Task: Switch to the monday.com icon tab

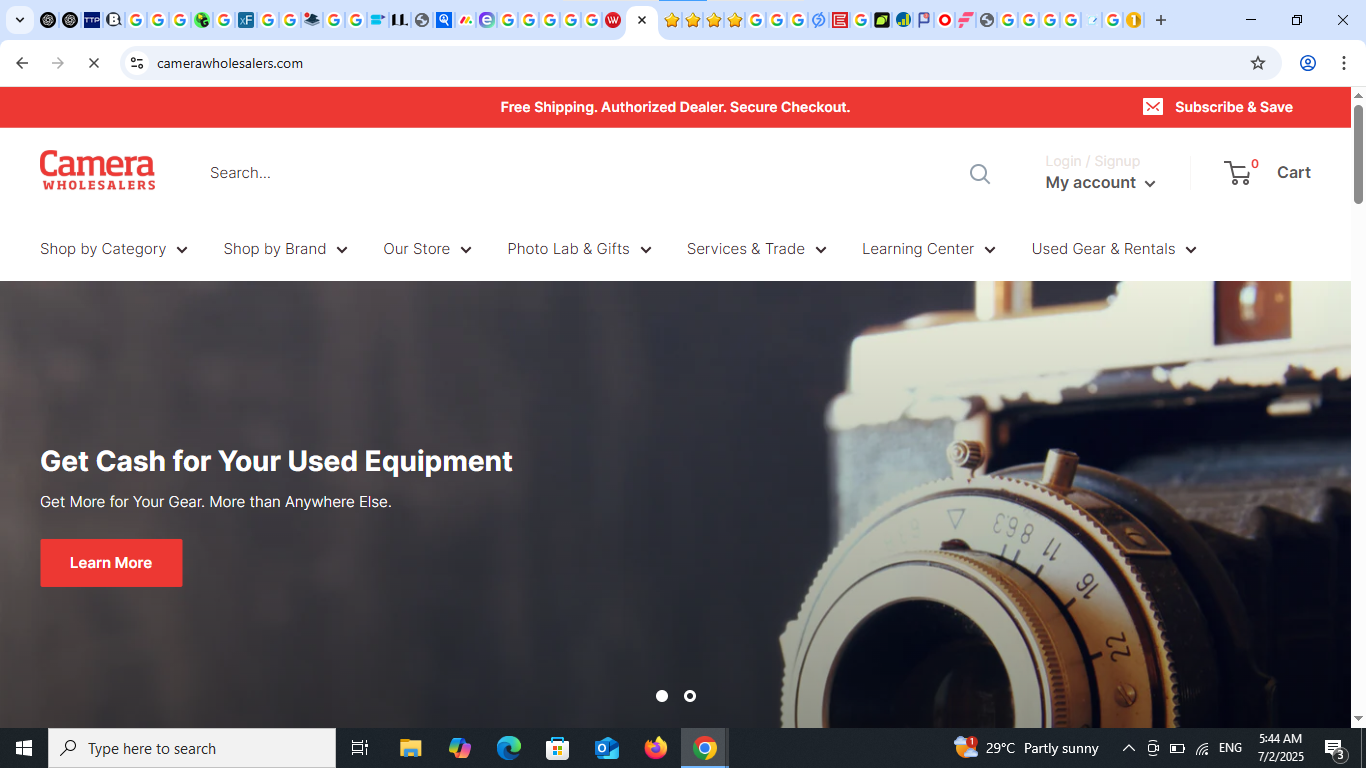Action: coord(466,20)
